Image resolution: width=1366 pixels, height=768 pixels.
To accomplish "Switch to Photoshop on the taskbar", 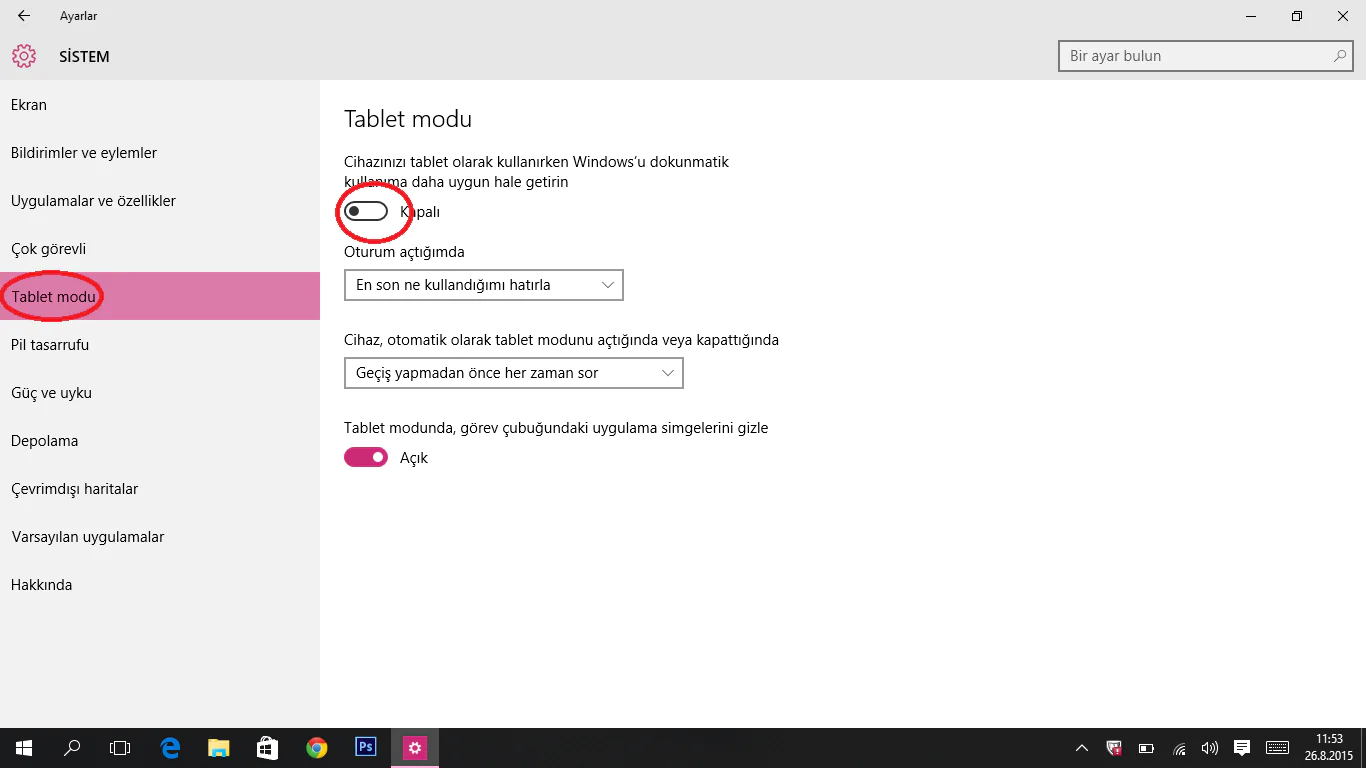I will [x=366, y=748].
